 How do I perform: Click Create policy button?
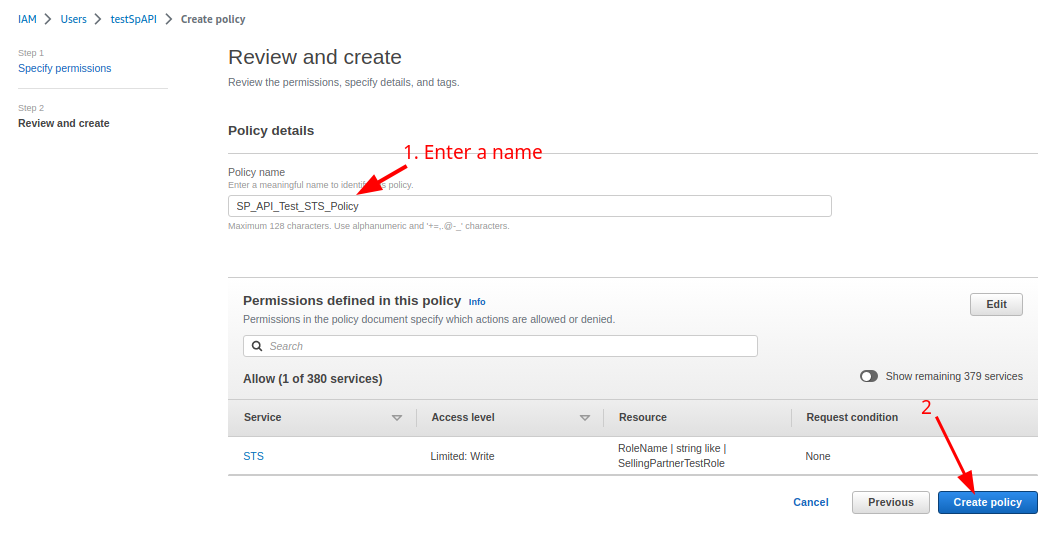(987, 502)
